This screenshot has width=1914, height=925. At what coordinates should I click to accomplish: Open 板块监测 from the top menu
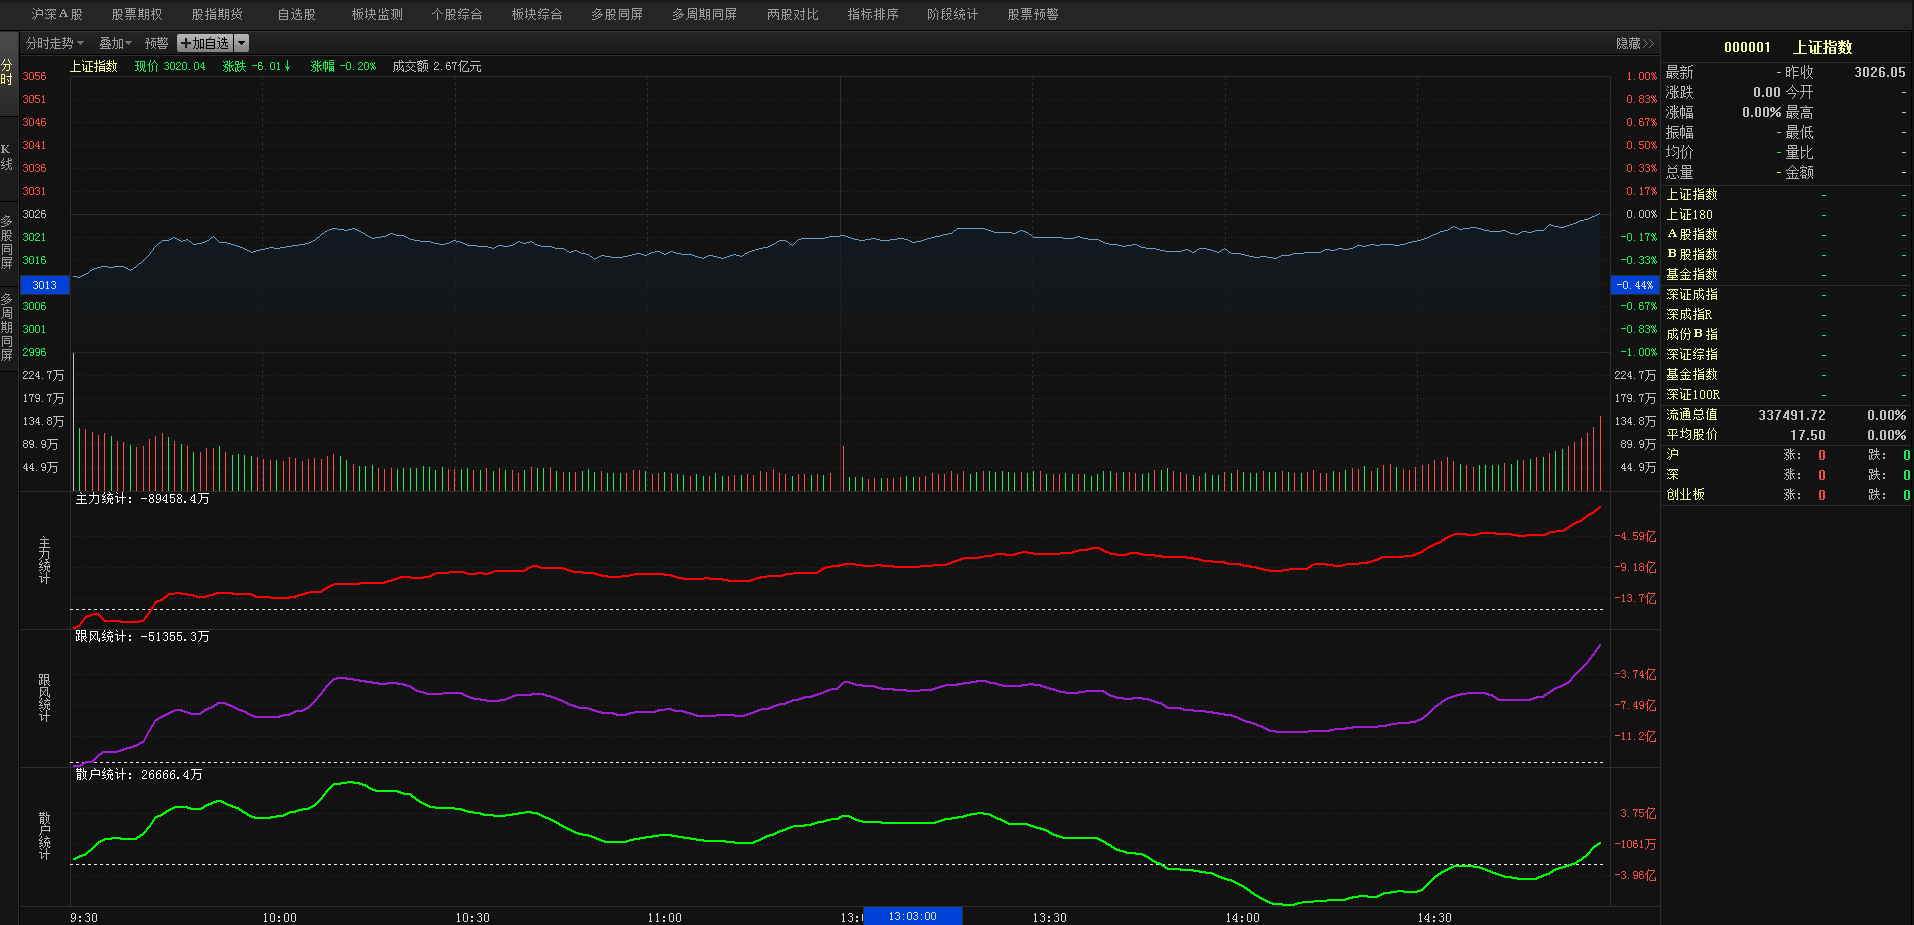[377, 14]
